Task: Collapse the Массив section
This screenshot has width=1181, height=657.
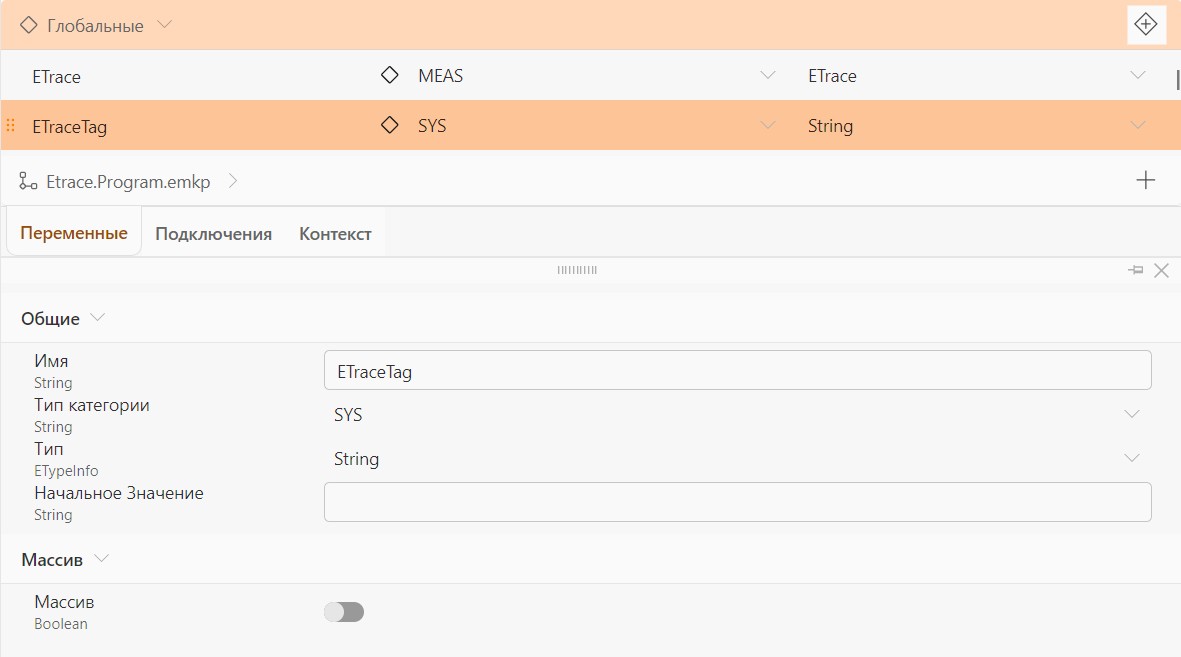Action: click(x=102, y=558)
